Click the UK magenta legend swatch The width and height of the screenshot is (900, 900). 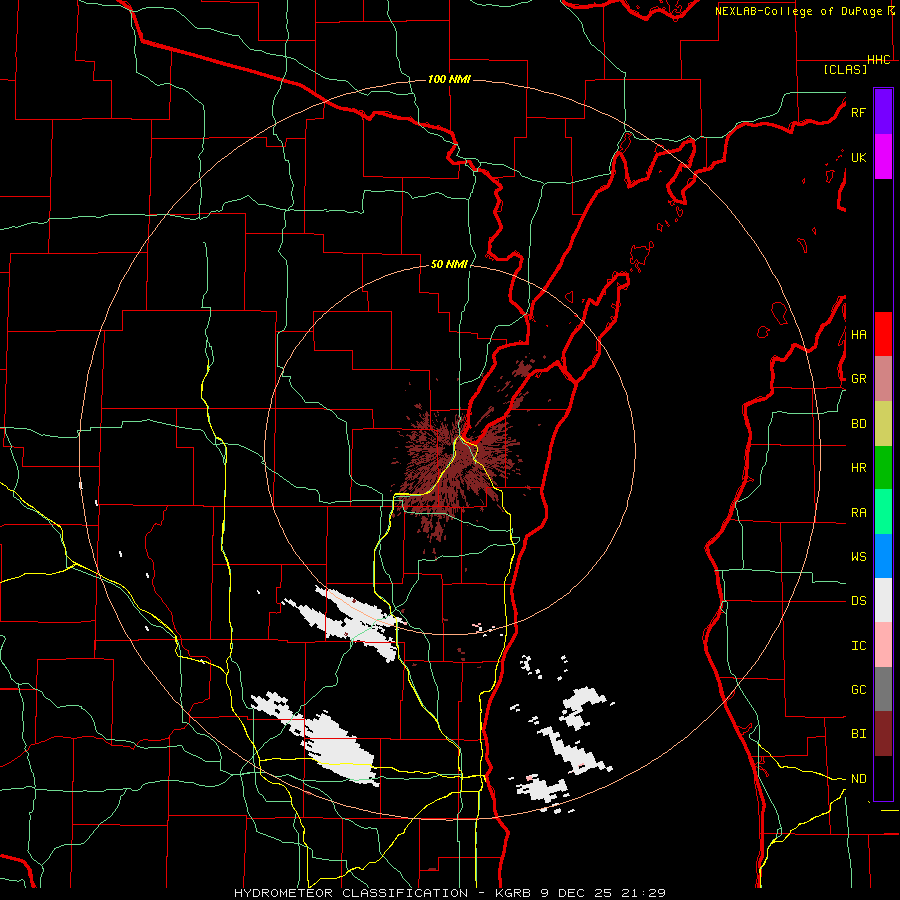[883, 157]
